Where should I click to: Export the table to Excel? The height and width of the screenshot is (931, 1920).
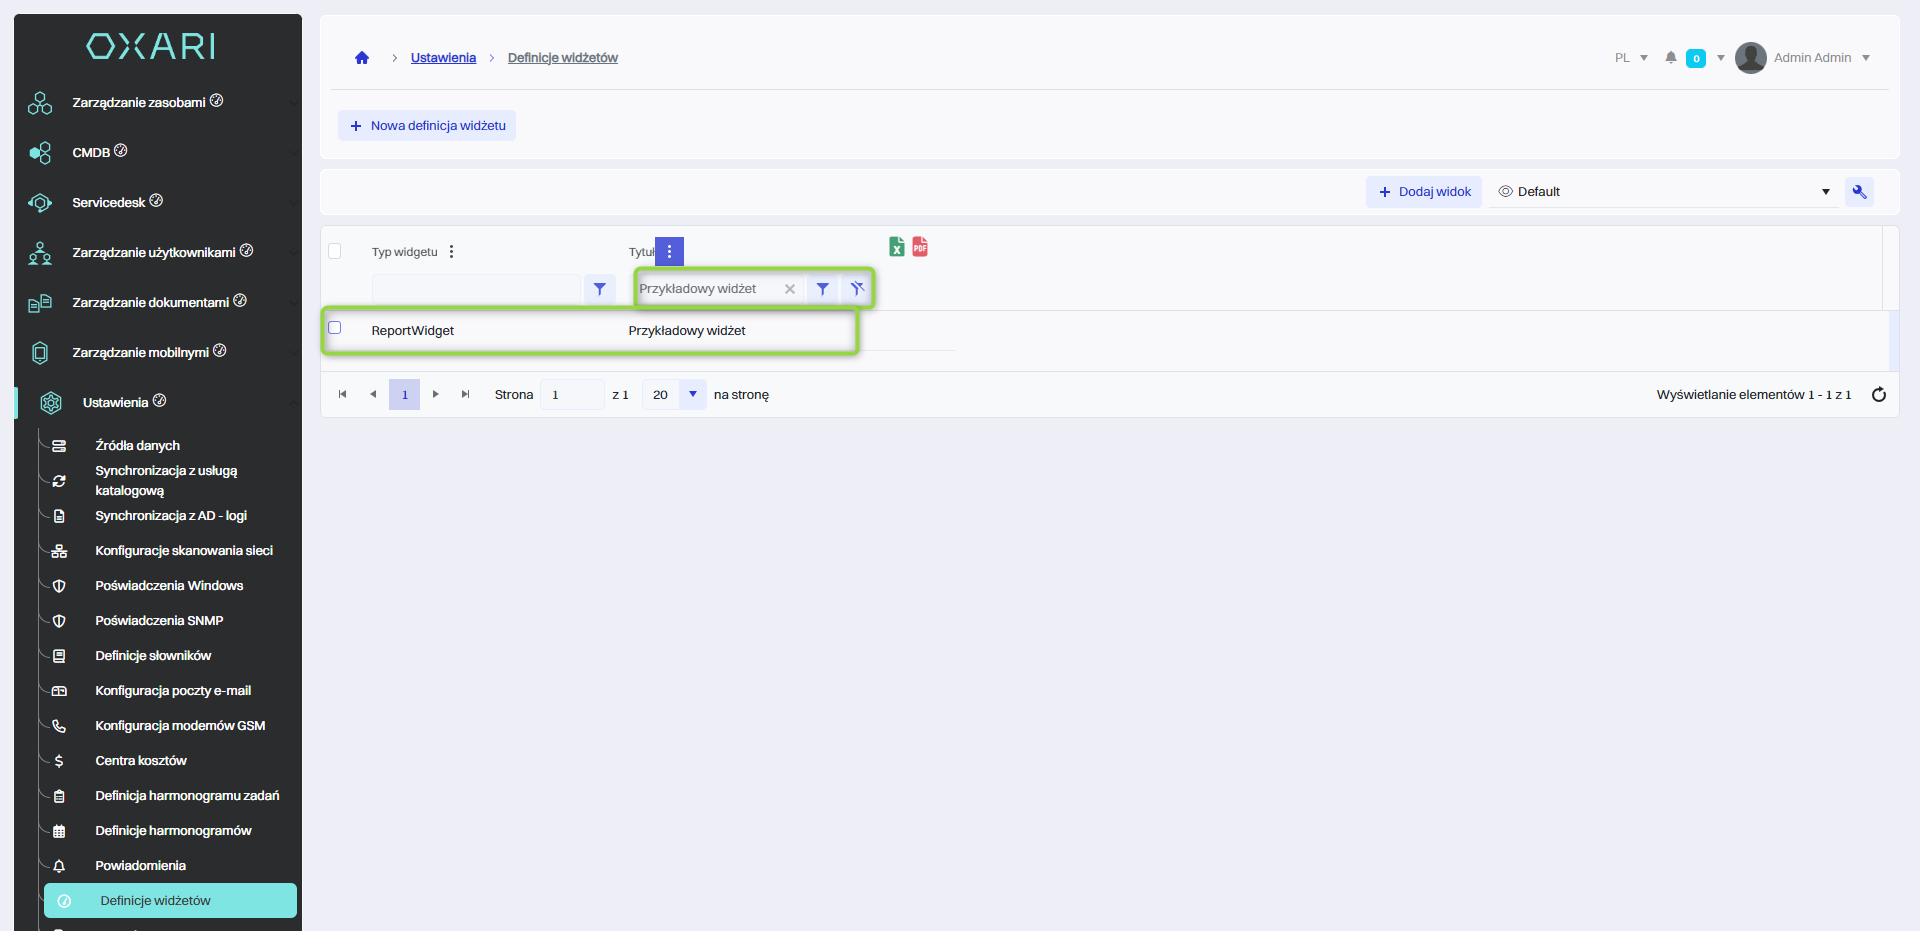tap(896, 247)
